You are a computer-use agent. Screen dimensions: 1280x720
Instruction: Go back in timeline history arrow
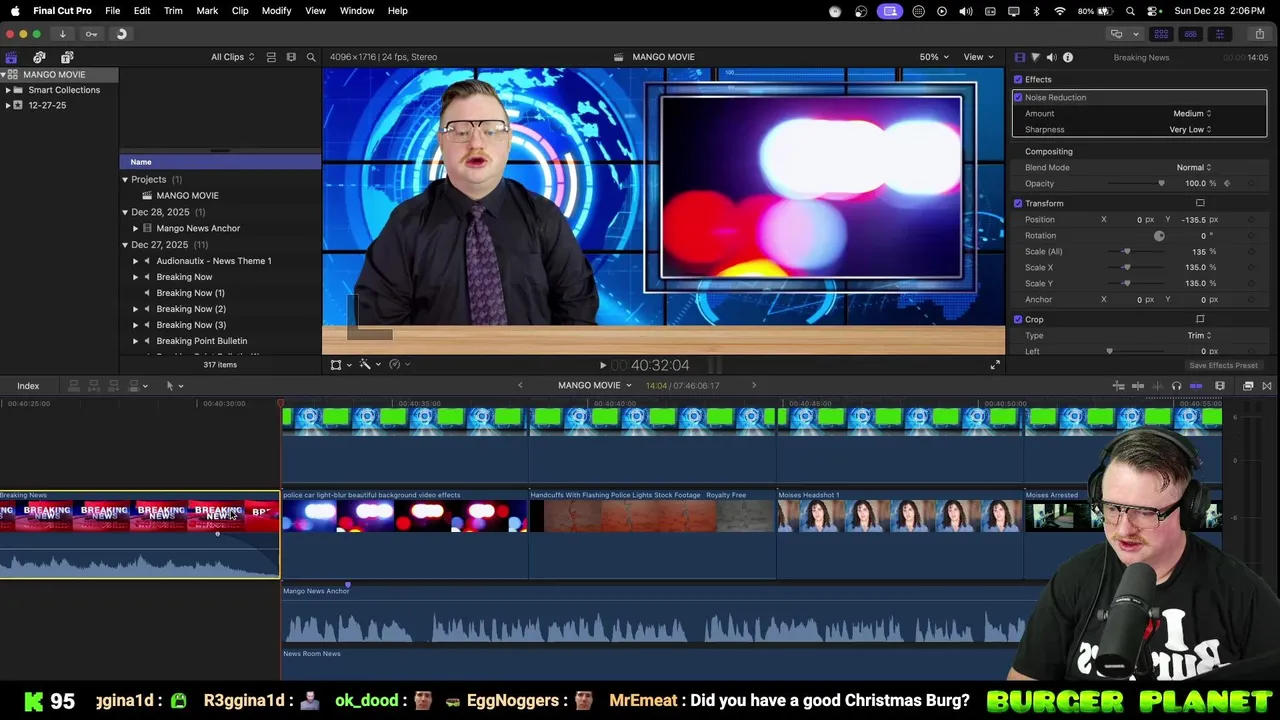(520, 386)
